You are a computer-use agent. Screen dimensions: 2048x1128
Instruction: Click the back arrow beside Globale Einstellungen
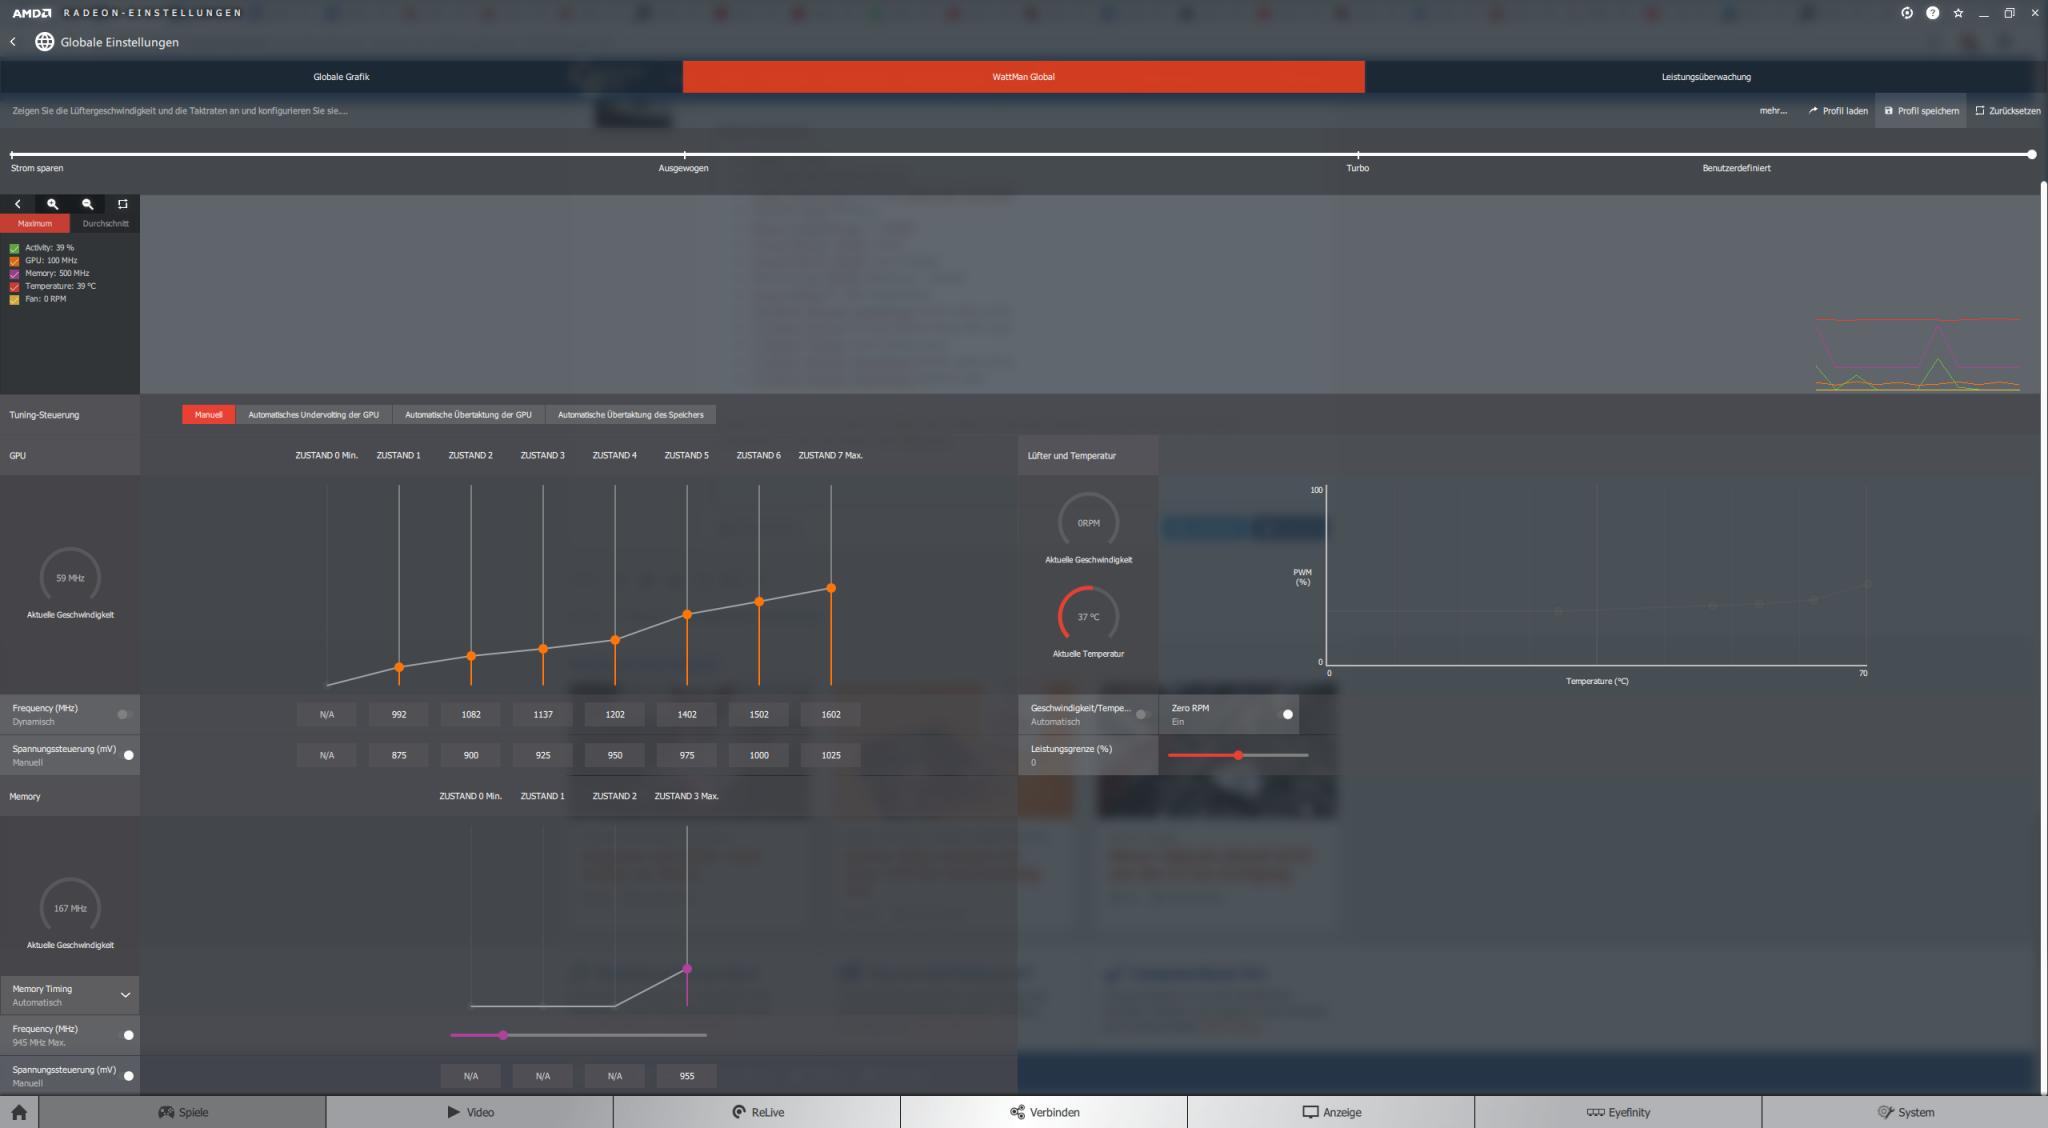(13, 42)
